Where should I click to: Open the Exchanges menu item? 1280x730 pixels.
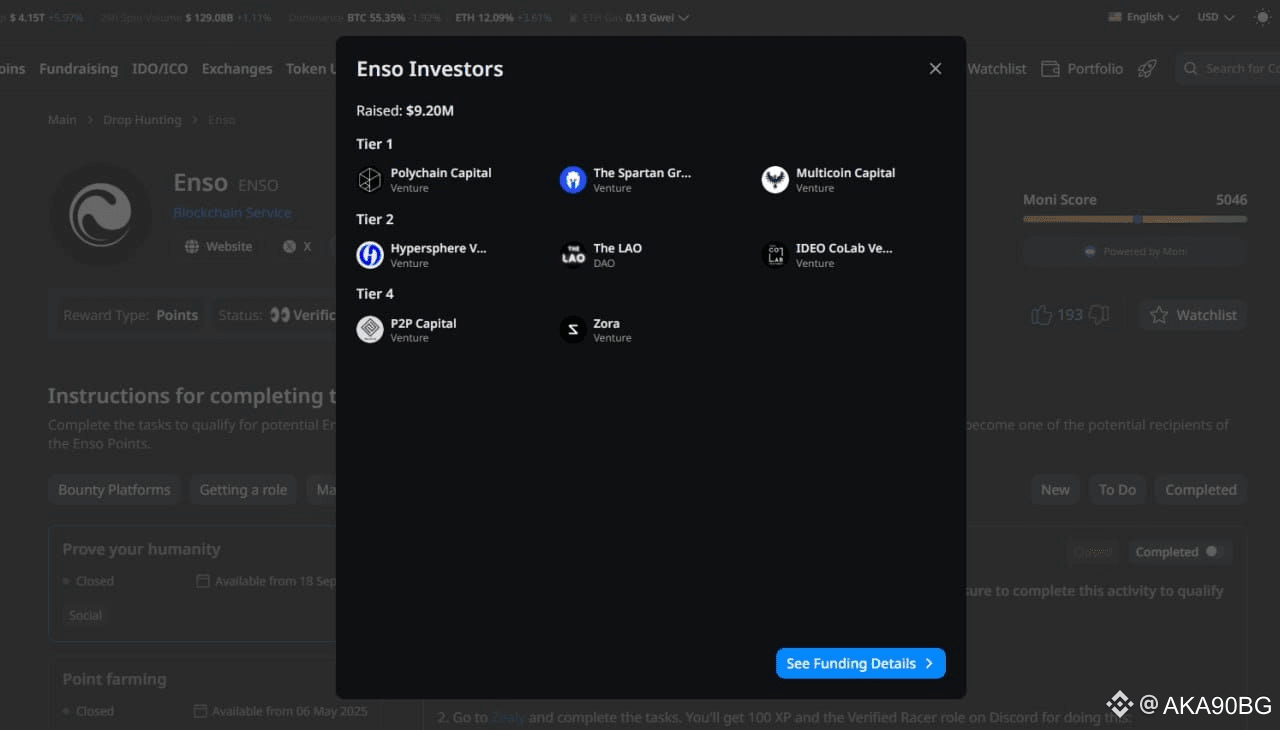click(237, 68)
